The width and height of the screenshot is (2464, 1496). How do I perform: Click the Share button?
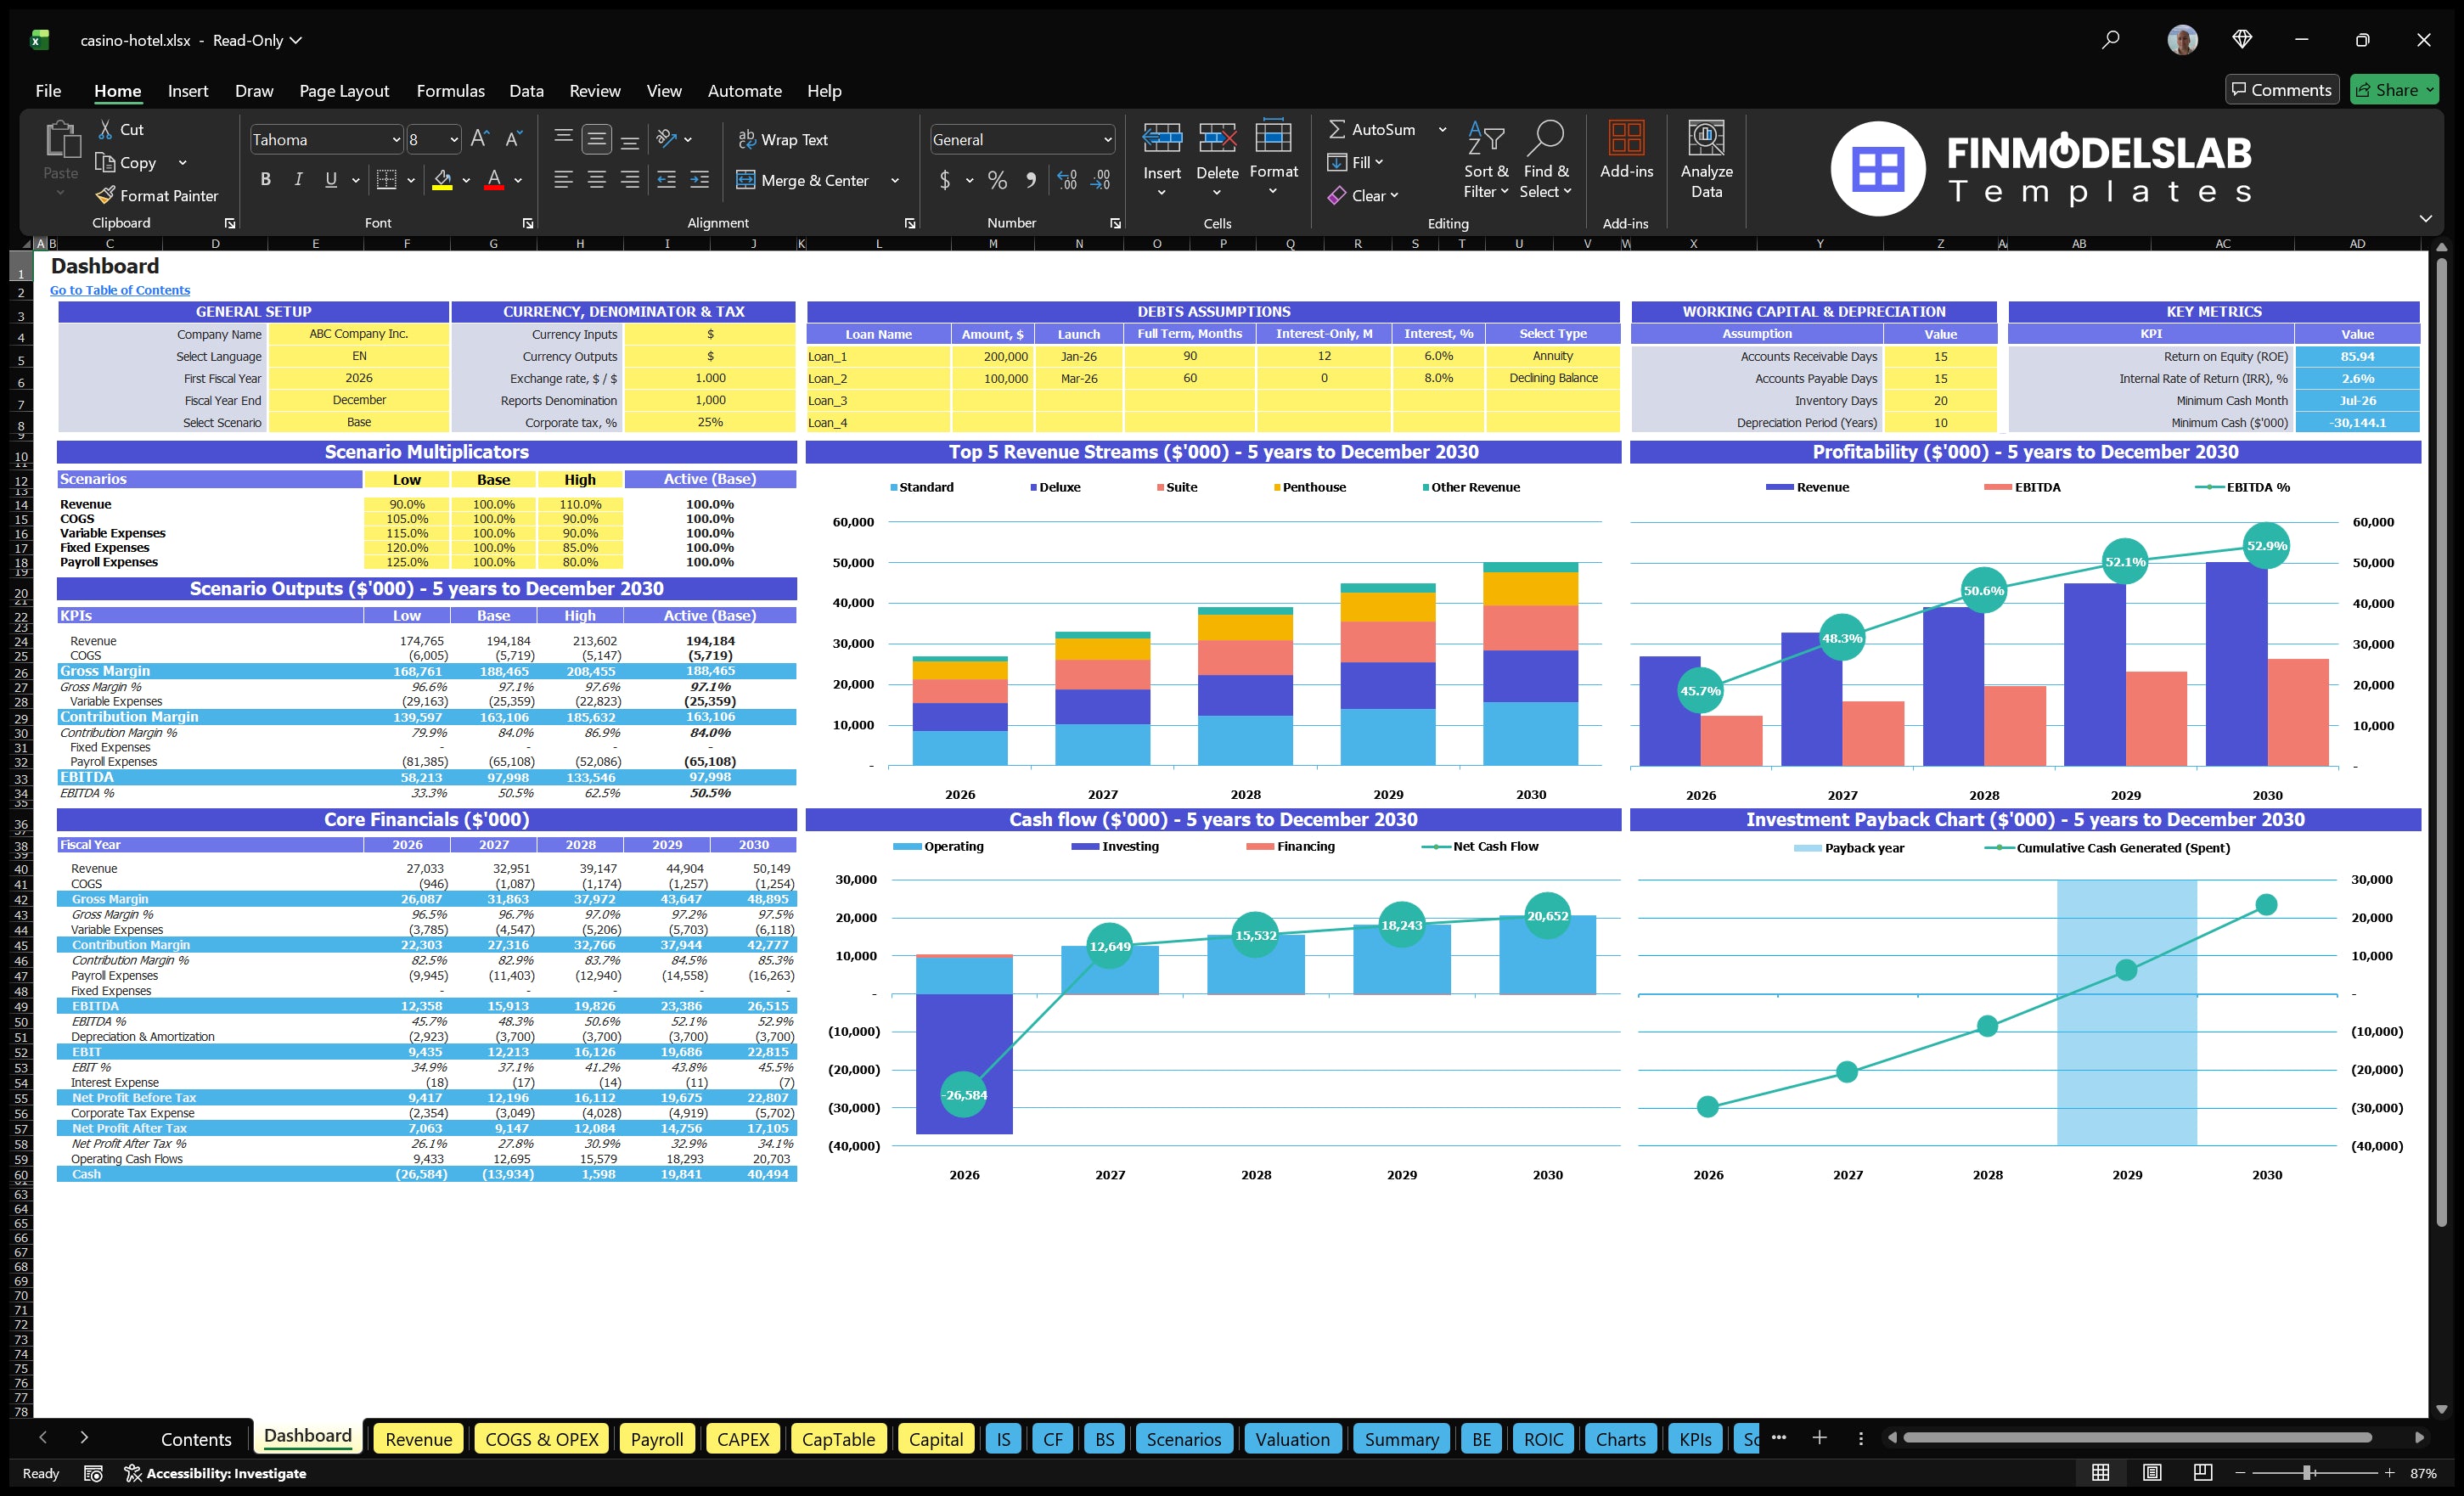(2394, 89)
